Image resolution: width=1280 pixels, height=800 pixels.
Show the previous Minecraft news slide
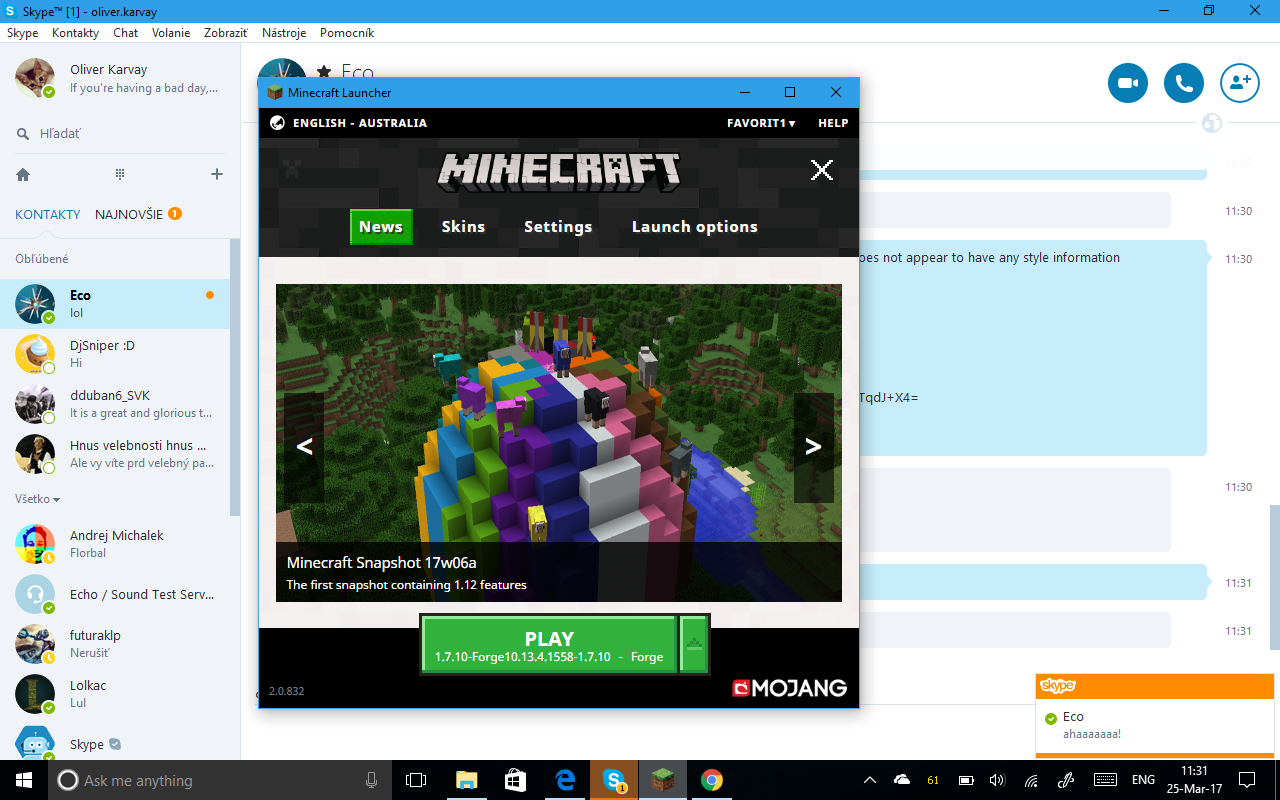[304, 447]
